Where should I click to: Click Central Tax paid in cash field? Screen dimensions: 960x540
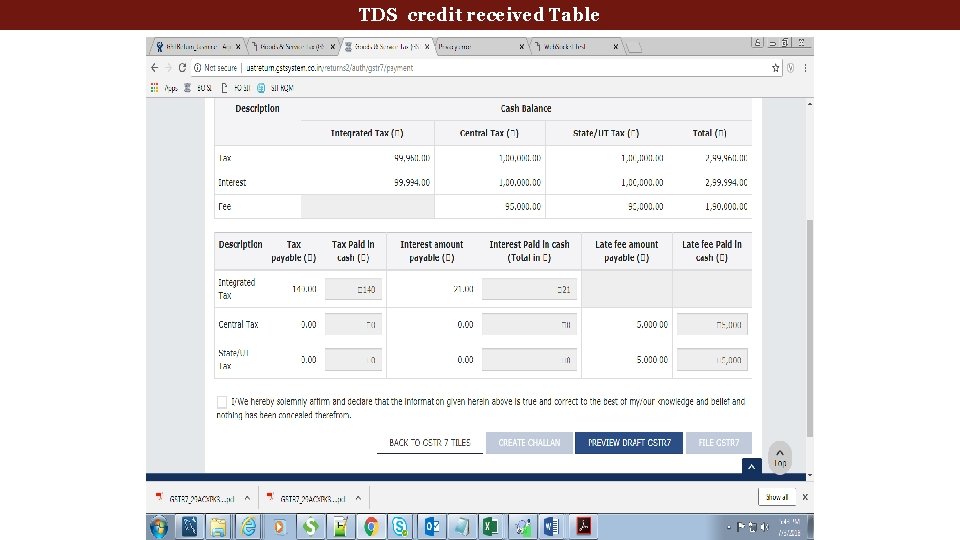click(x=353, y=324)
